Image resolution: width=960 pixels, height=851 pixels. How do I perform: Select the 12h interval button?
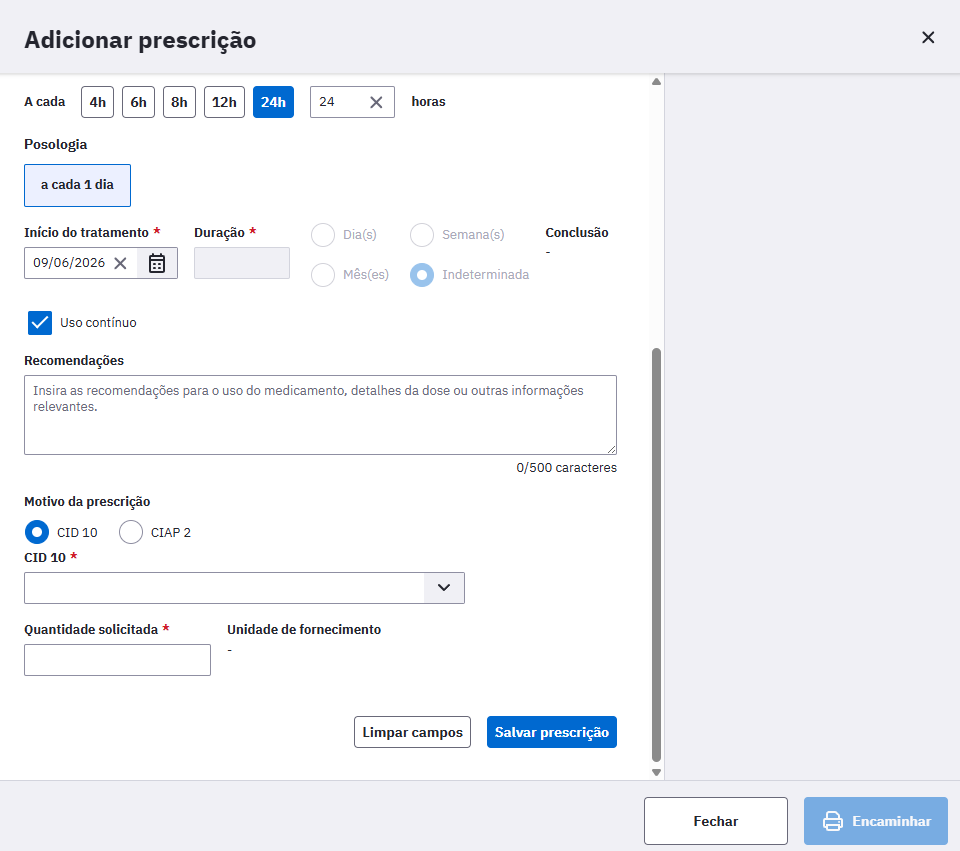point(224,102)
